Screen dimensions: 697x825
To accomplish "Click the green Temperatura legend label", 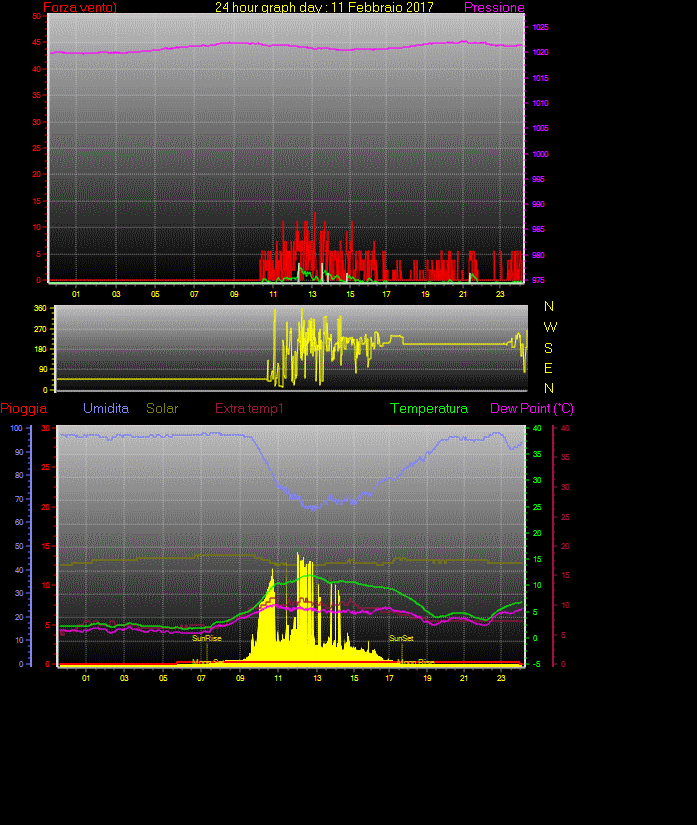I will [429, 409].
